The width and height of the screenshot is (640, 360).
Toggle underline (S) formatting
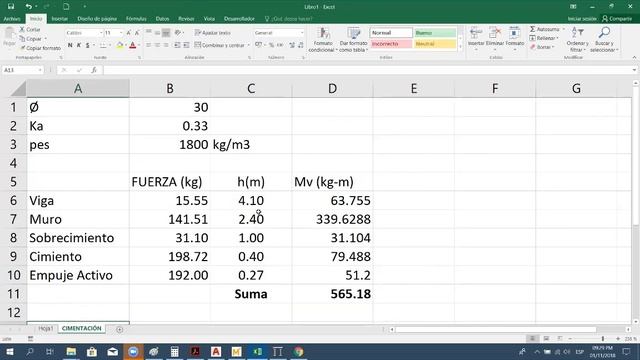(x=87, y=45)
